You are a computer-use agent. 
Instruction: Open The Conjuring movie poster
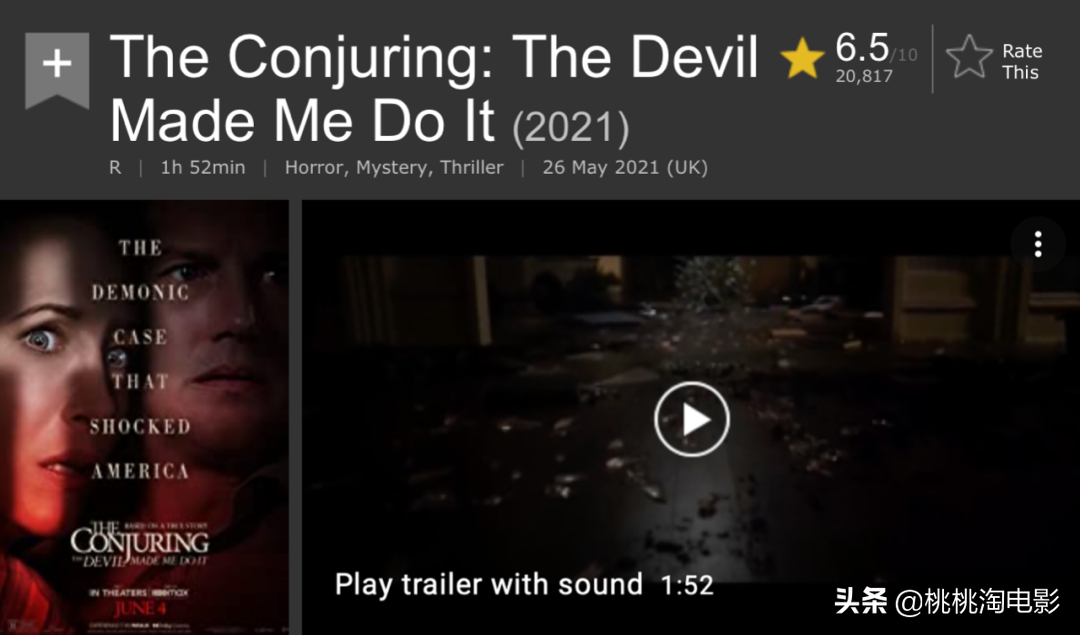coord(144,417)
